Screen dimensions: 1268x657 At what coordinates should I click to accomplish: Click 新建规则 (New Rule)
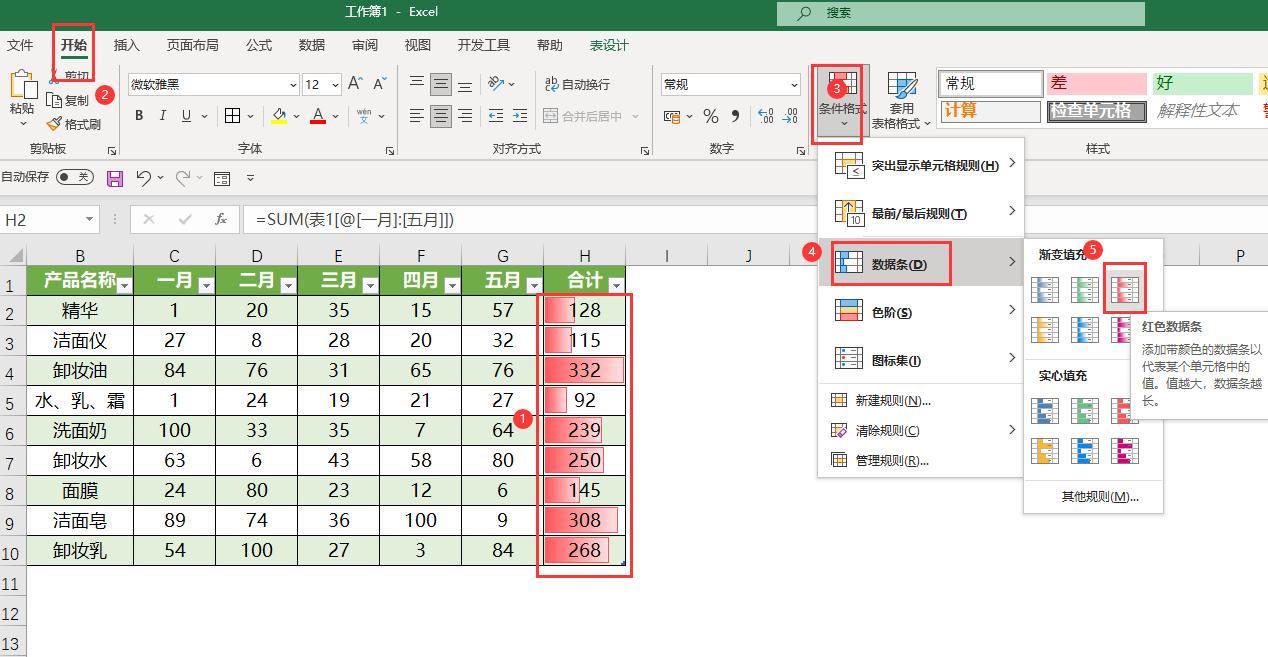(x=921, y=400)
